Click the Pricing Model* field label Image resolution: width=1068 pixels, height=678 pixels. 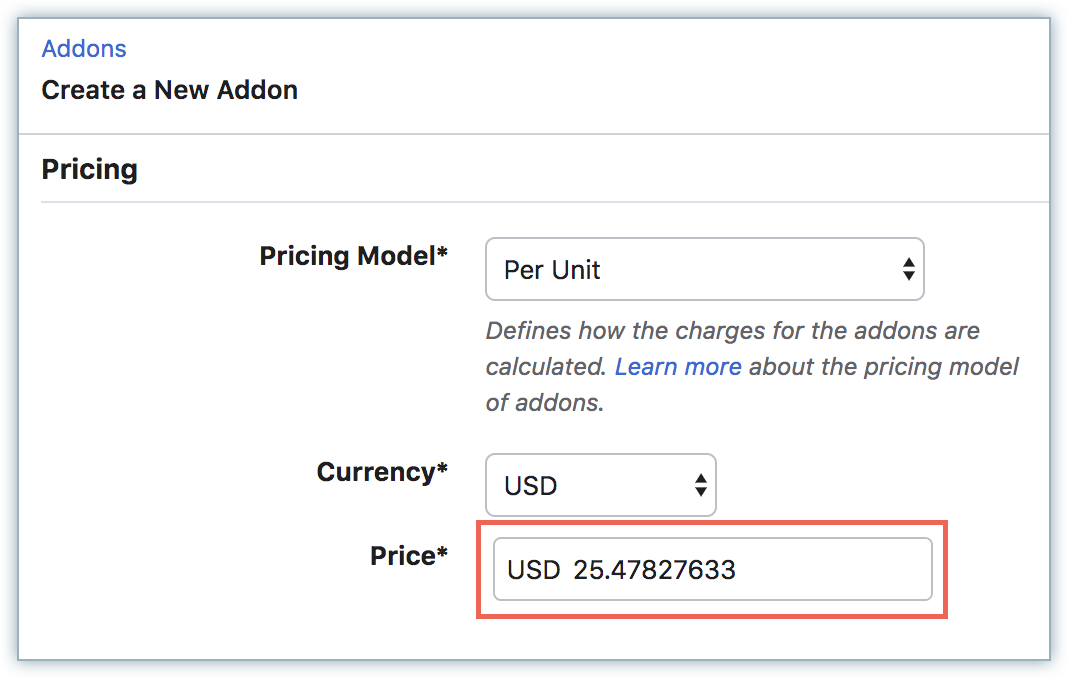tap(353, 256)
